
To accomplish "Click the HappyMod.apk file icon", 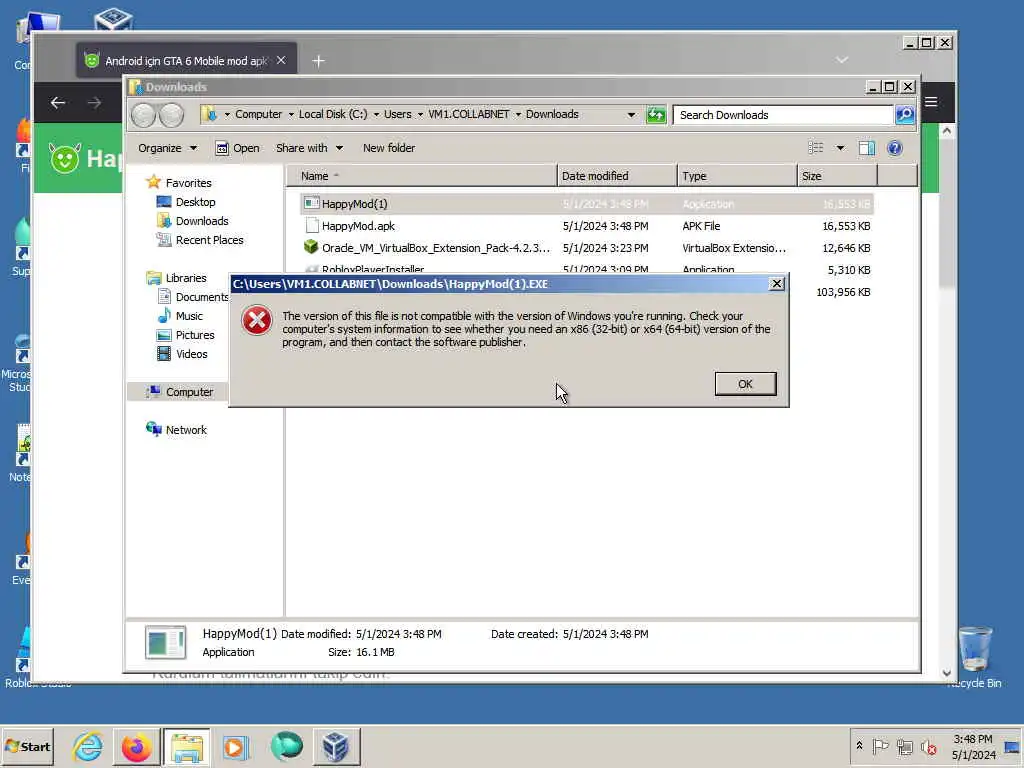I will pyautogui.click(x=312, y=225).
